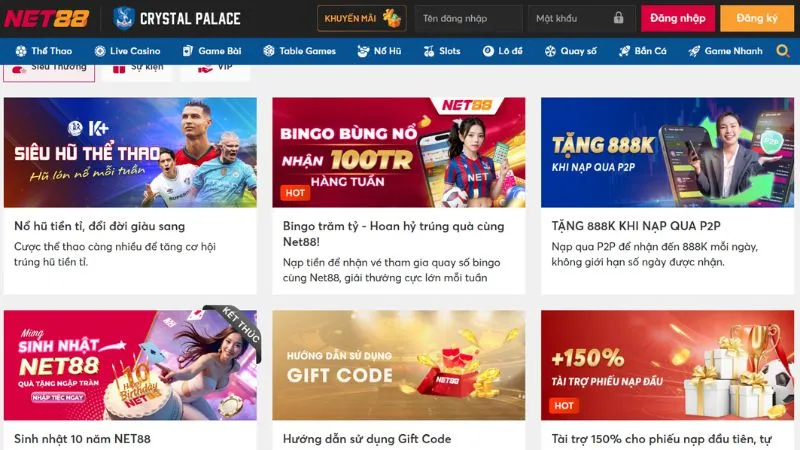Click the Đăng nhập button
The width and height of the screenshot is (800, 450).
678,18
